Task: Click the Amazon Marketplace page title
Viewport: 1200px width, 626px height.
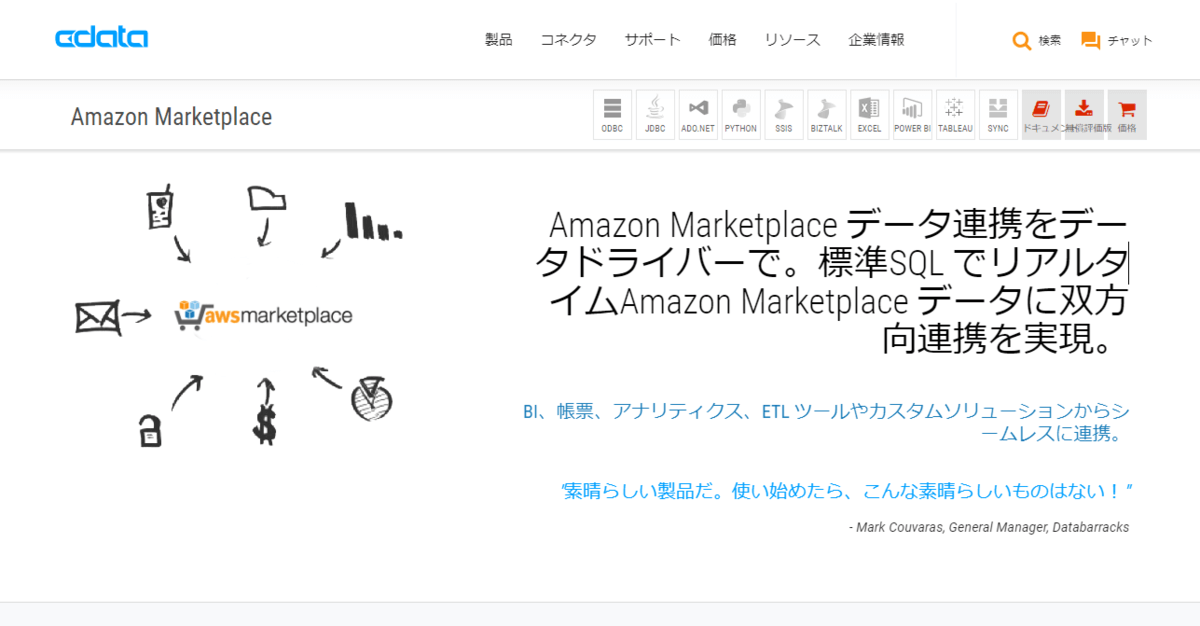Action: pyautogui.click(x=171, y=117)
